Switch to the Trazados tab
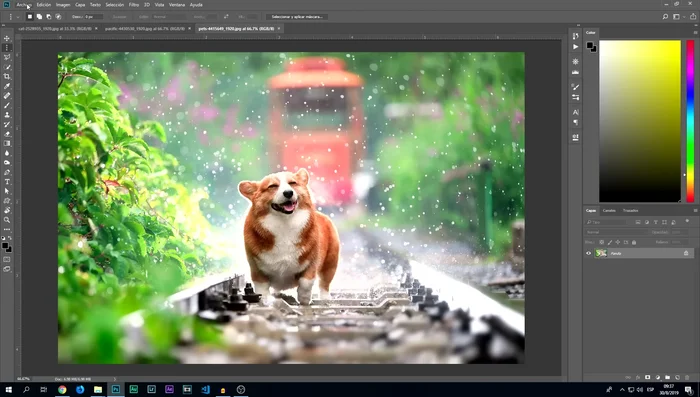700x397 pixels. pos(630,210)
